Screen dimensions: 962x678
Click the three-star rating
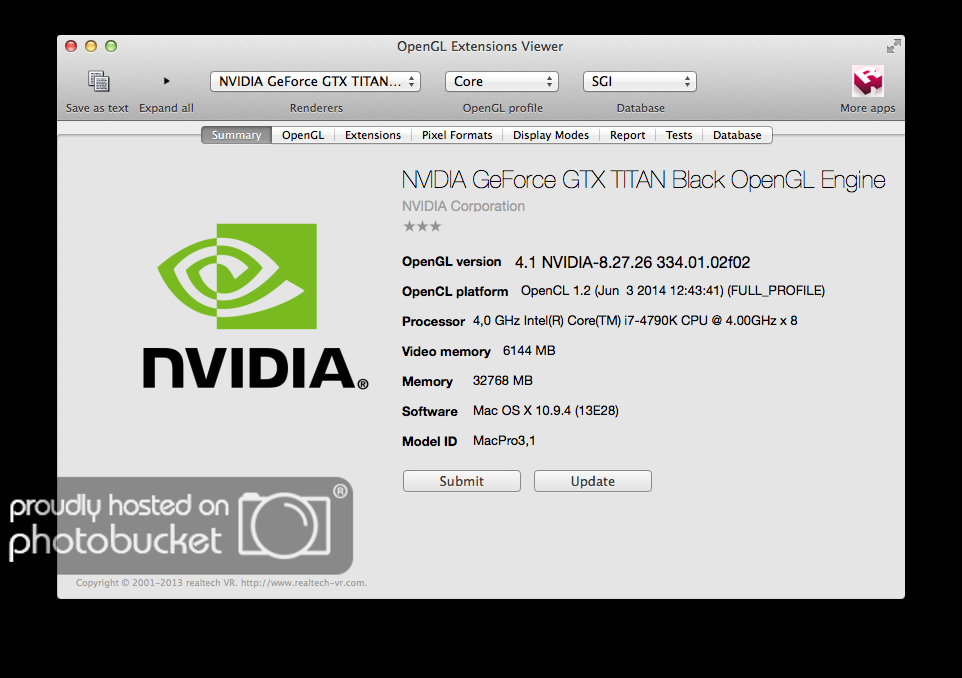[422, 226]
